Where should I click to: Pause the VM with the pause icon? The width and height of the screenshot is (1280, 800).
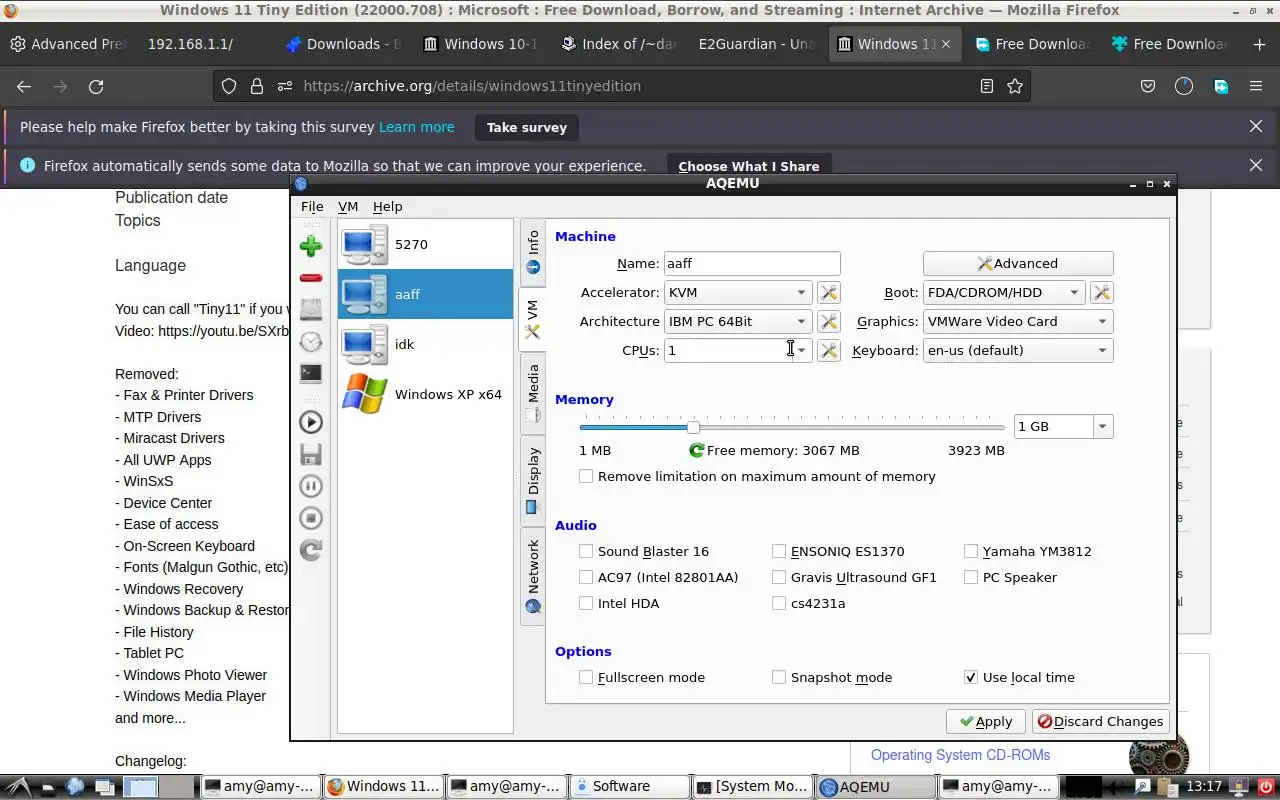pos(311,486)
